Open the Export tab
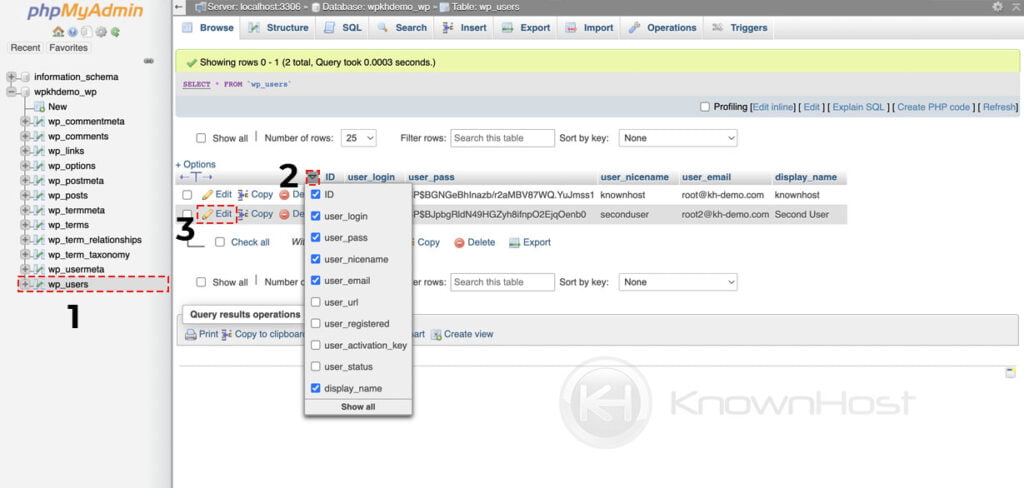1024x488 pixels. (x=526, y=27)
